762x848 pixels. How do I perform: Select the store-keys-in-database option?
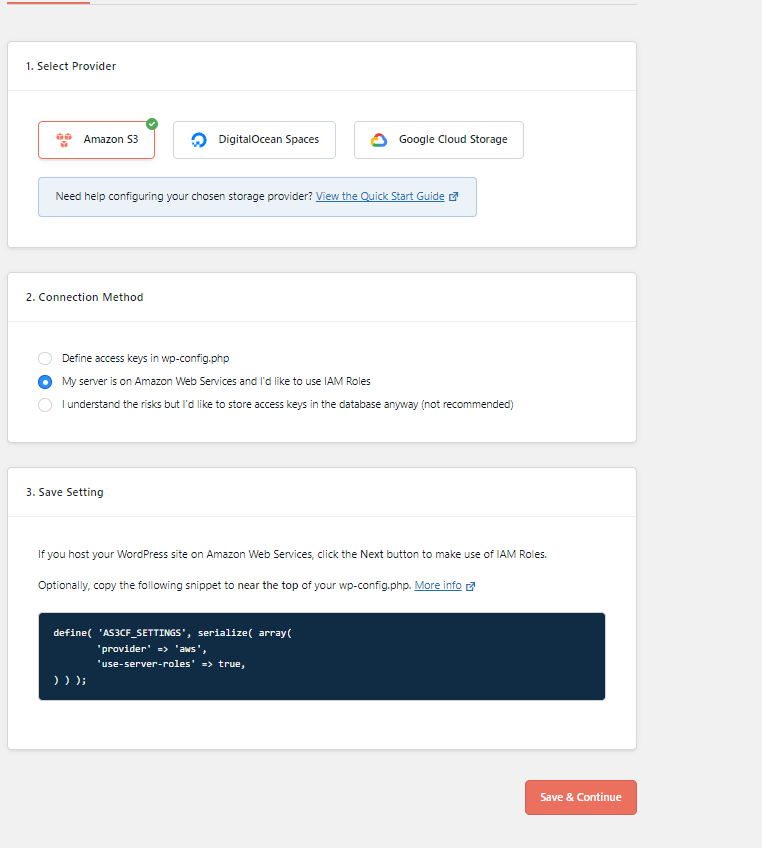[44, 404]
